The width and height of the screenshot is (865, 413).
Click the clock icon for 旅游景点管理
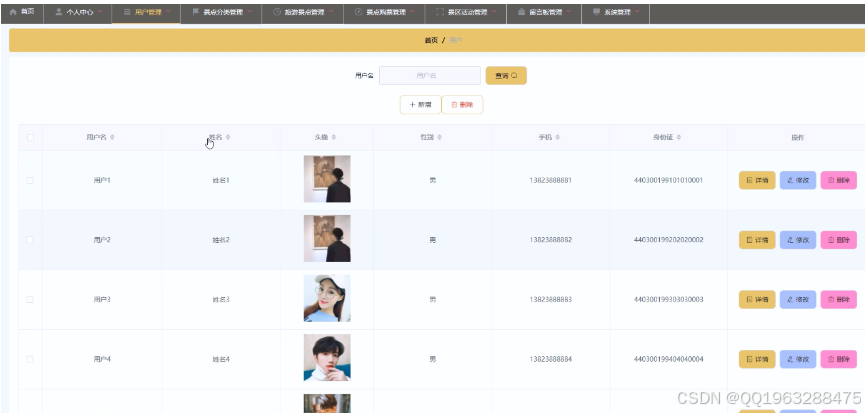[277, 12]
